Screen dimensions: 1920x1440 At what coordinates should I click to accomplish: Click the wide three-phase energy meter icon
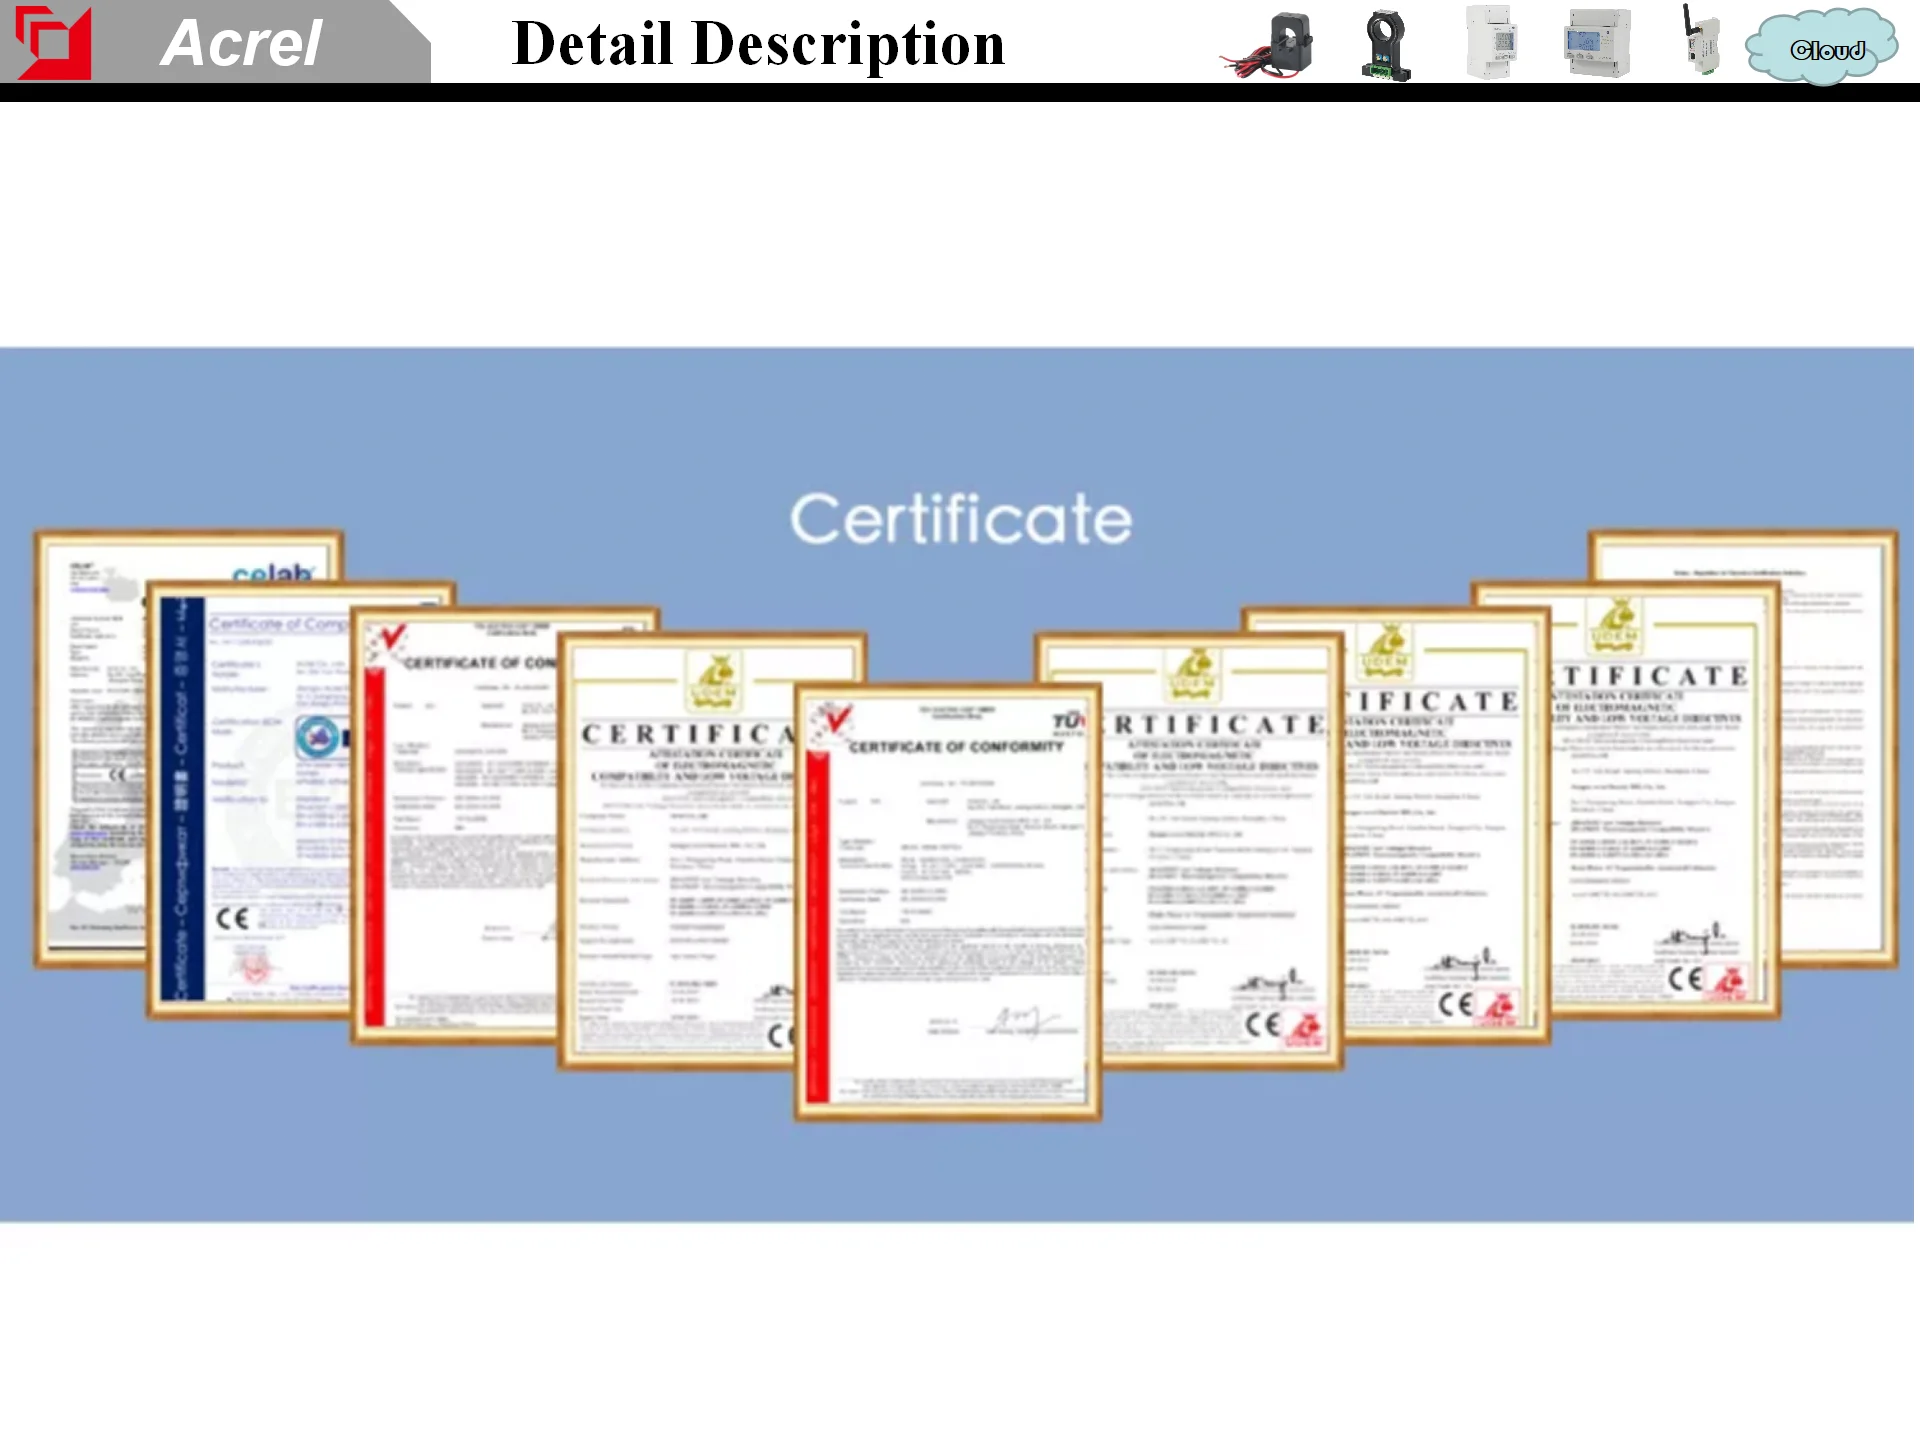tap(1597, 44)
